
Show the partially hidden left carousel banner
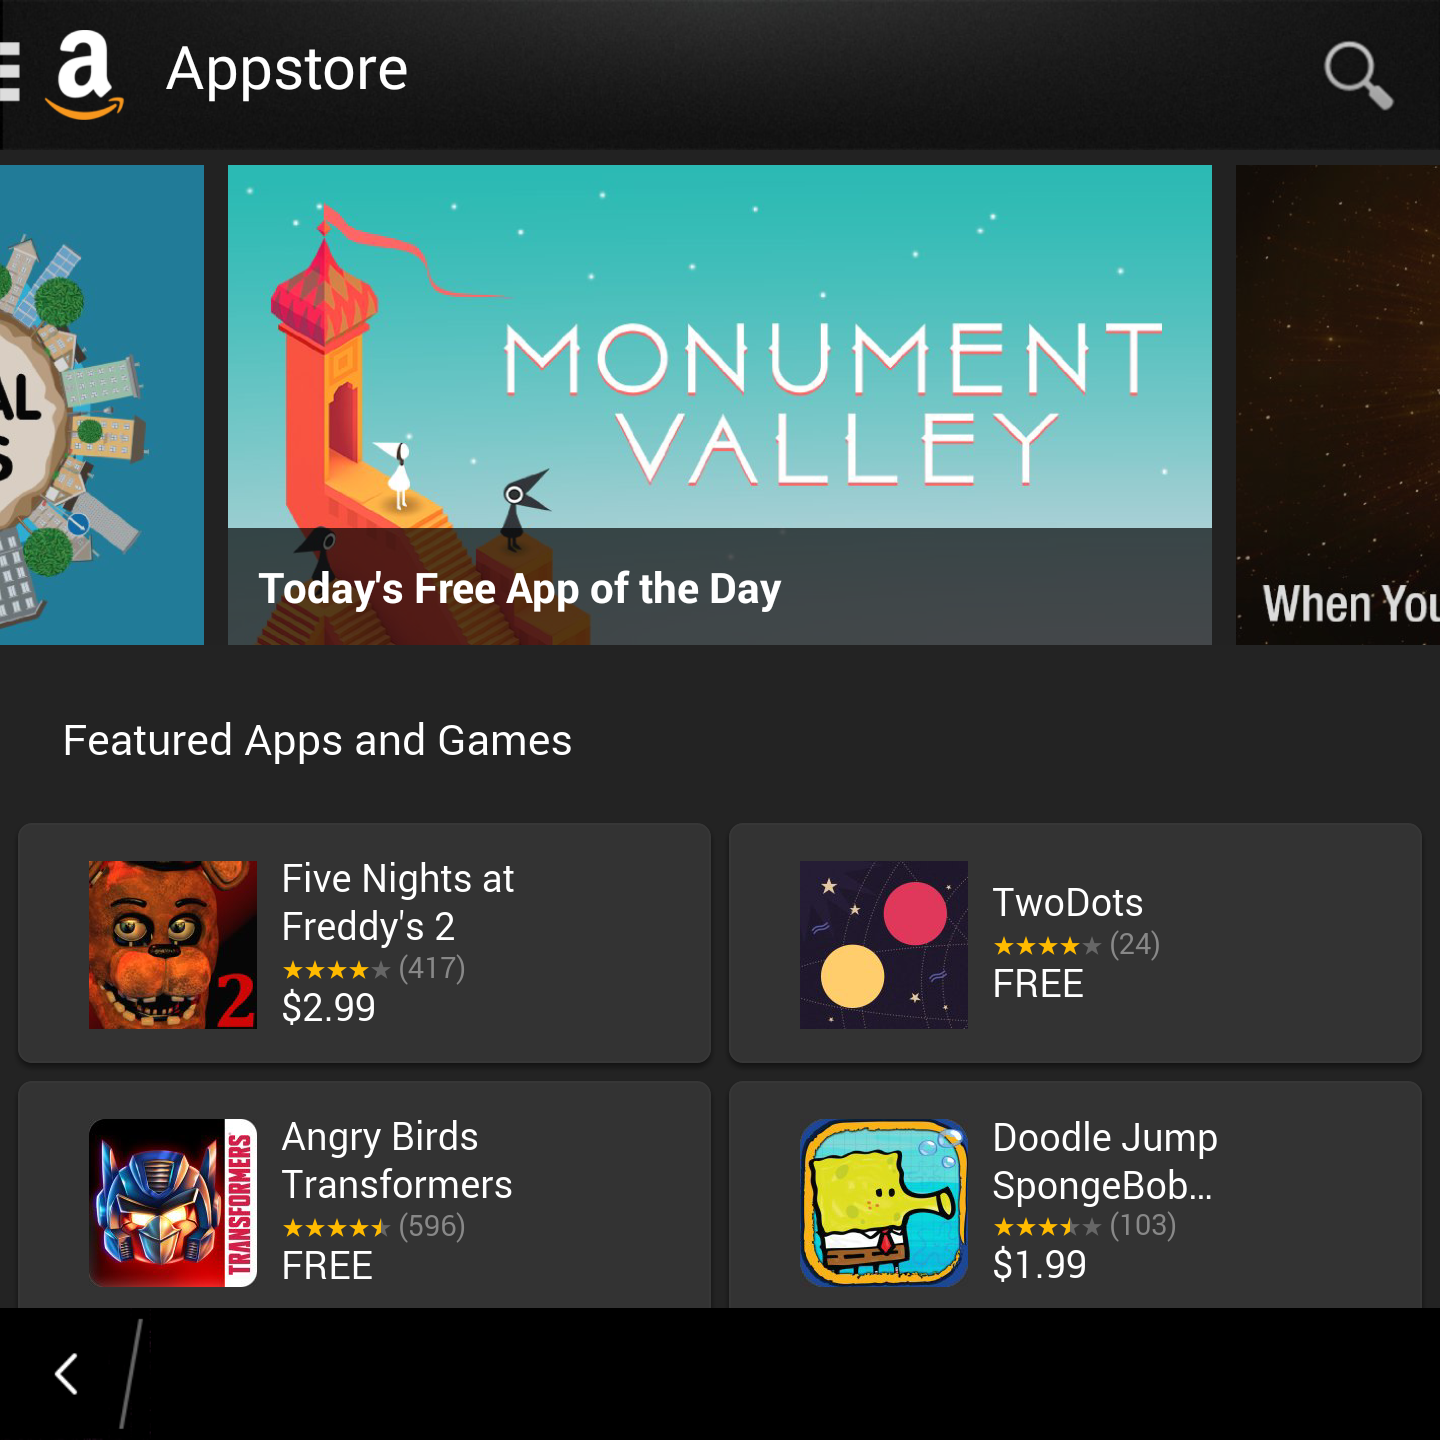[102, 405]
